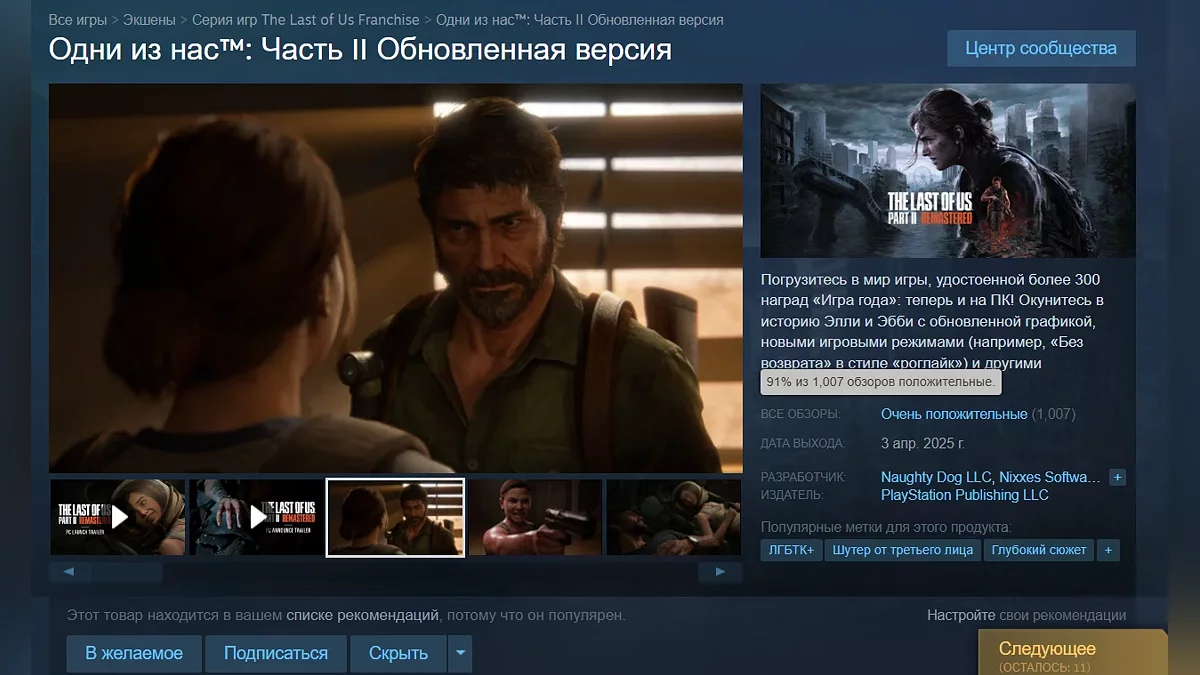Hide game using Скрыть button

[398, 653]
